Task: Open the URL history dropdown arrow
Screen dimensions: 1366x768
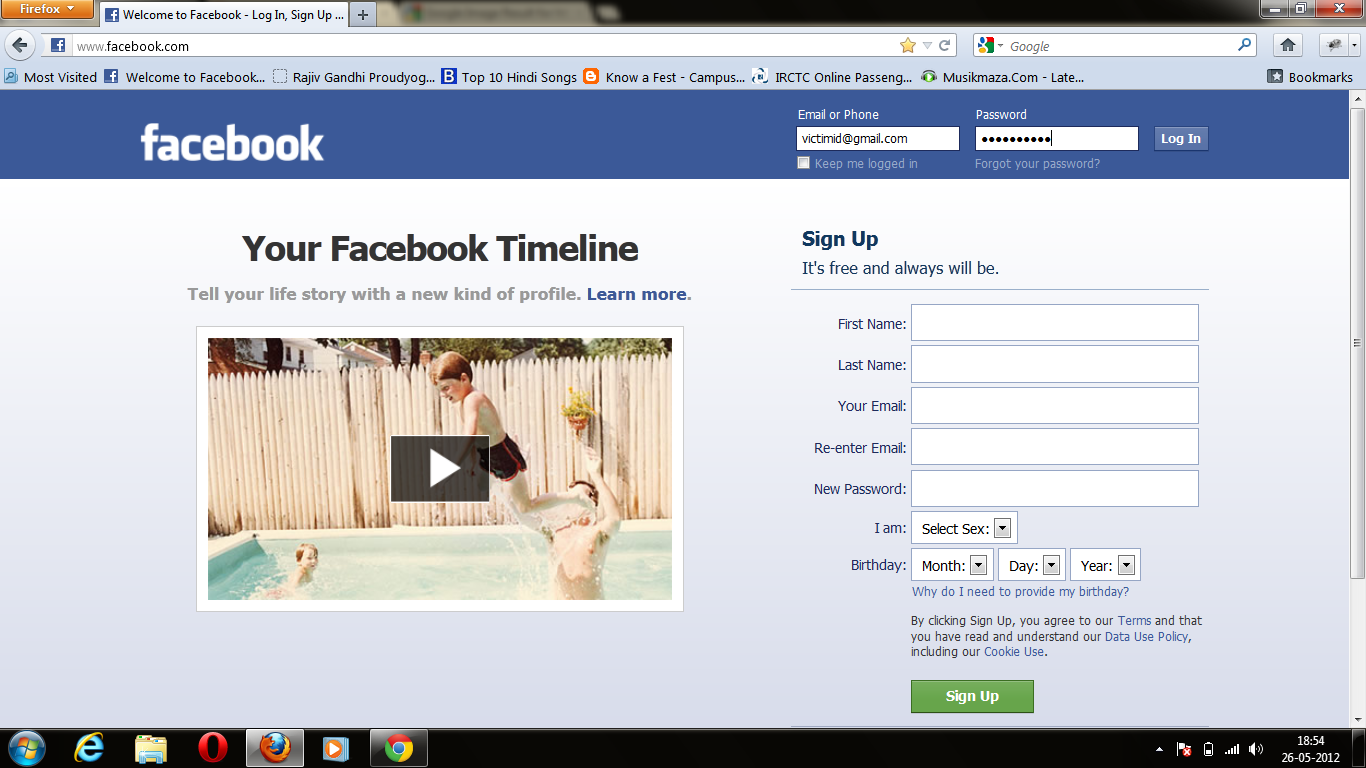Action: coord(927,46)
